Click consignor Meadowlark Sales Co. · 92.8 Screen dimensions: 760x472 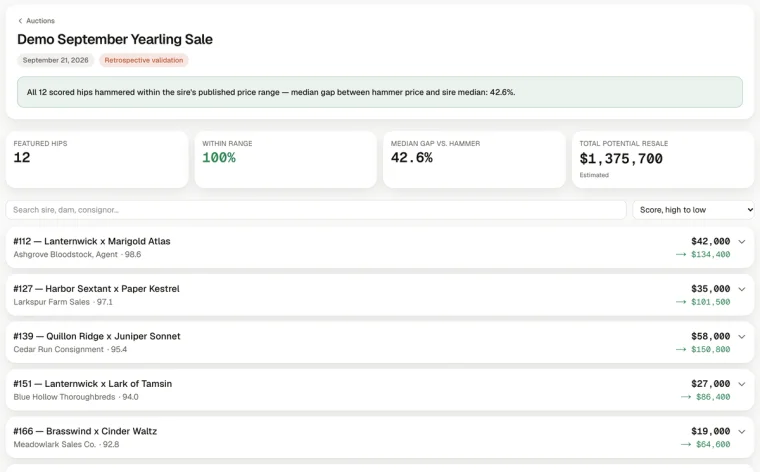click(66, 444)
